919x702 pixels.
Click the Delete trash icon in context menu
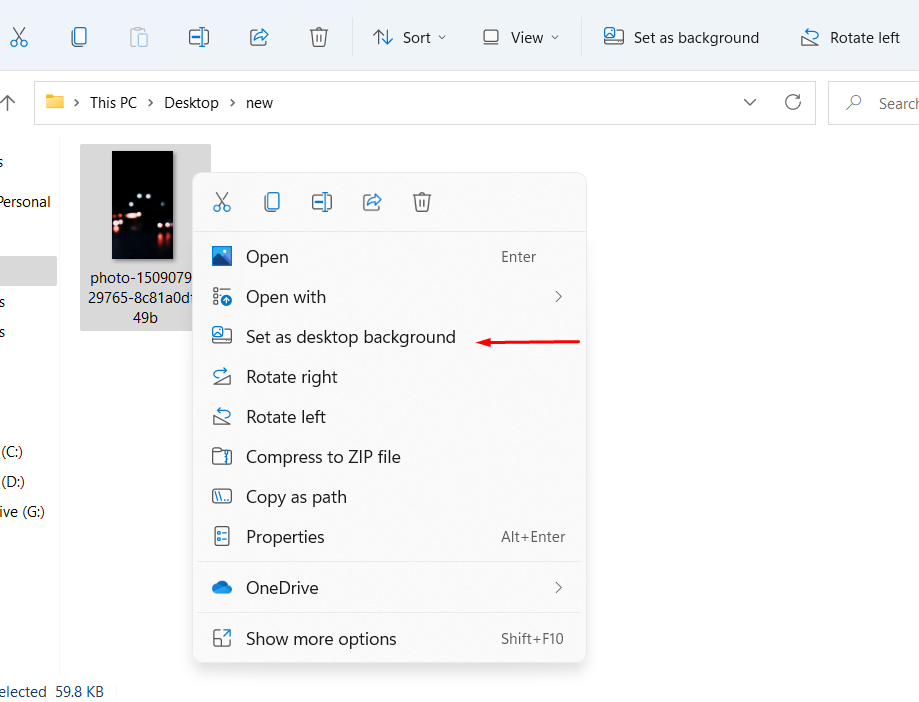tap(422, 202)
